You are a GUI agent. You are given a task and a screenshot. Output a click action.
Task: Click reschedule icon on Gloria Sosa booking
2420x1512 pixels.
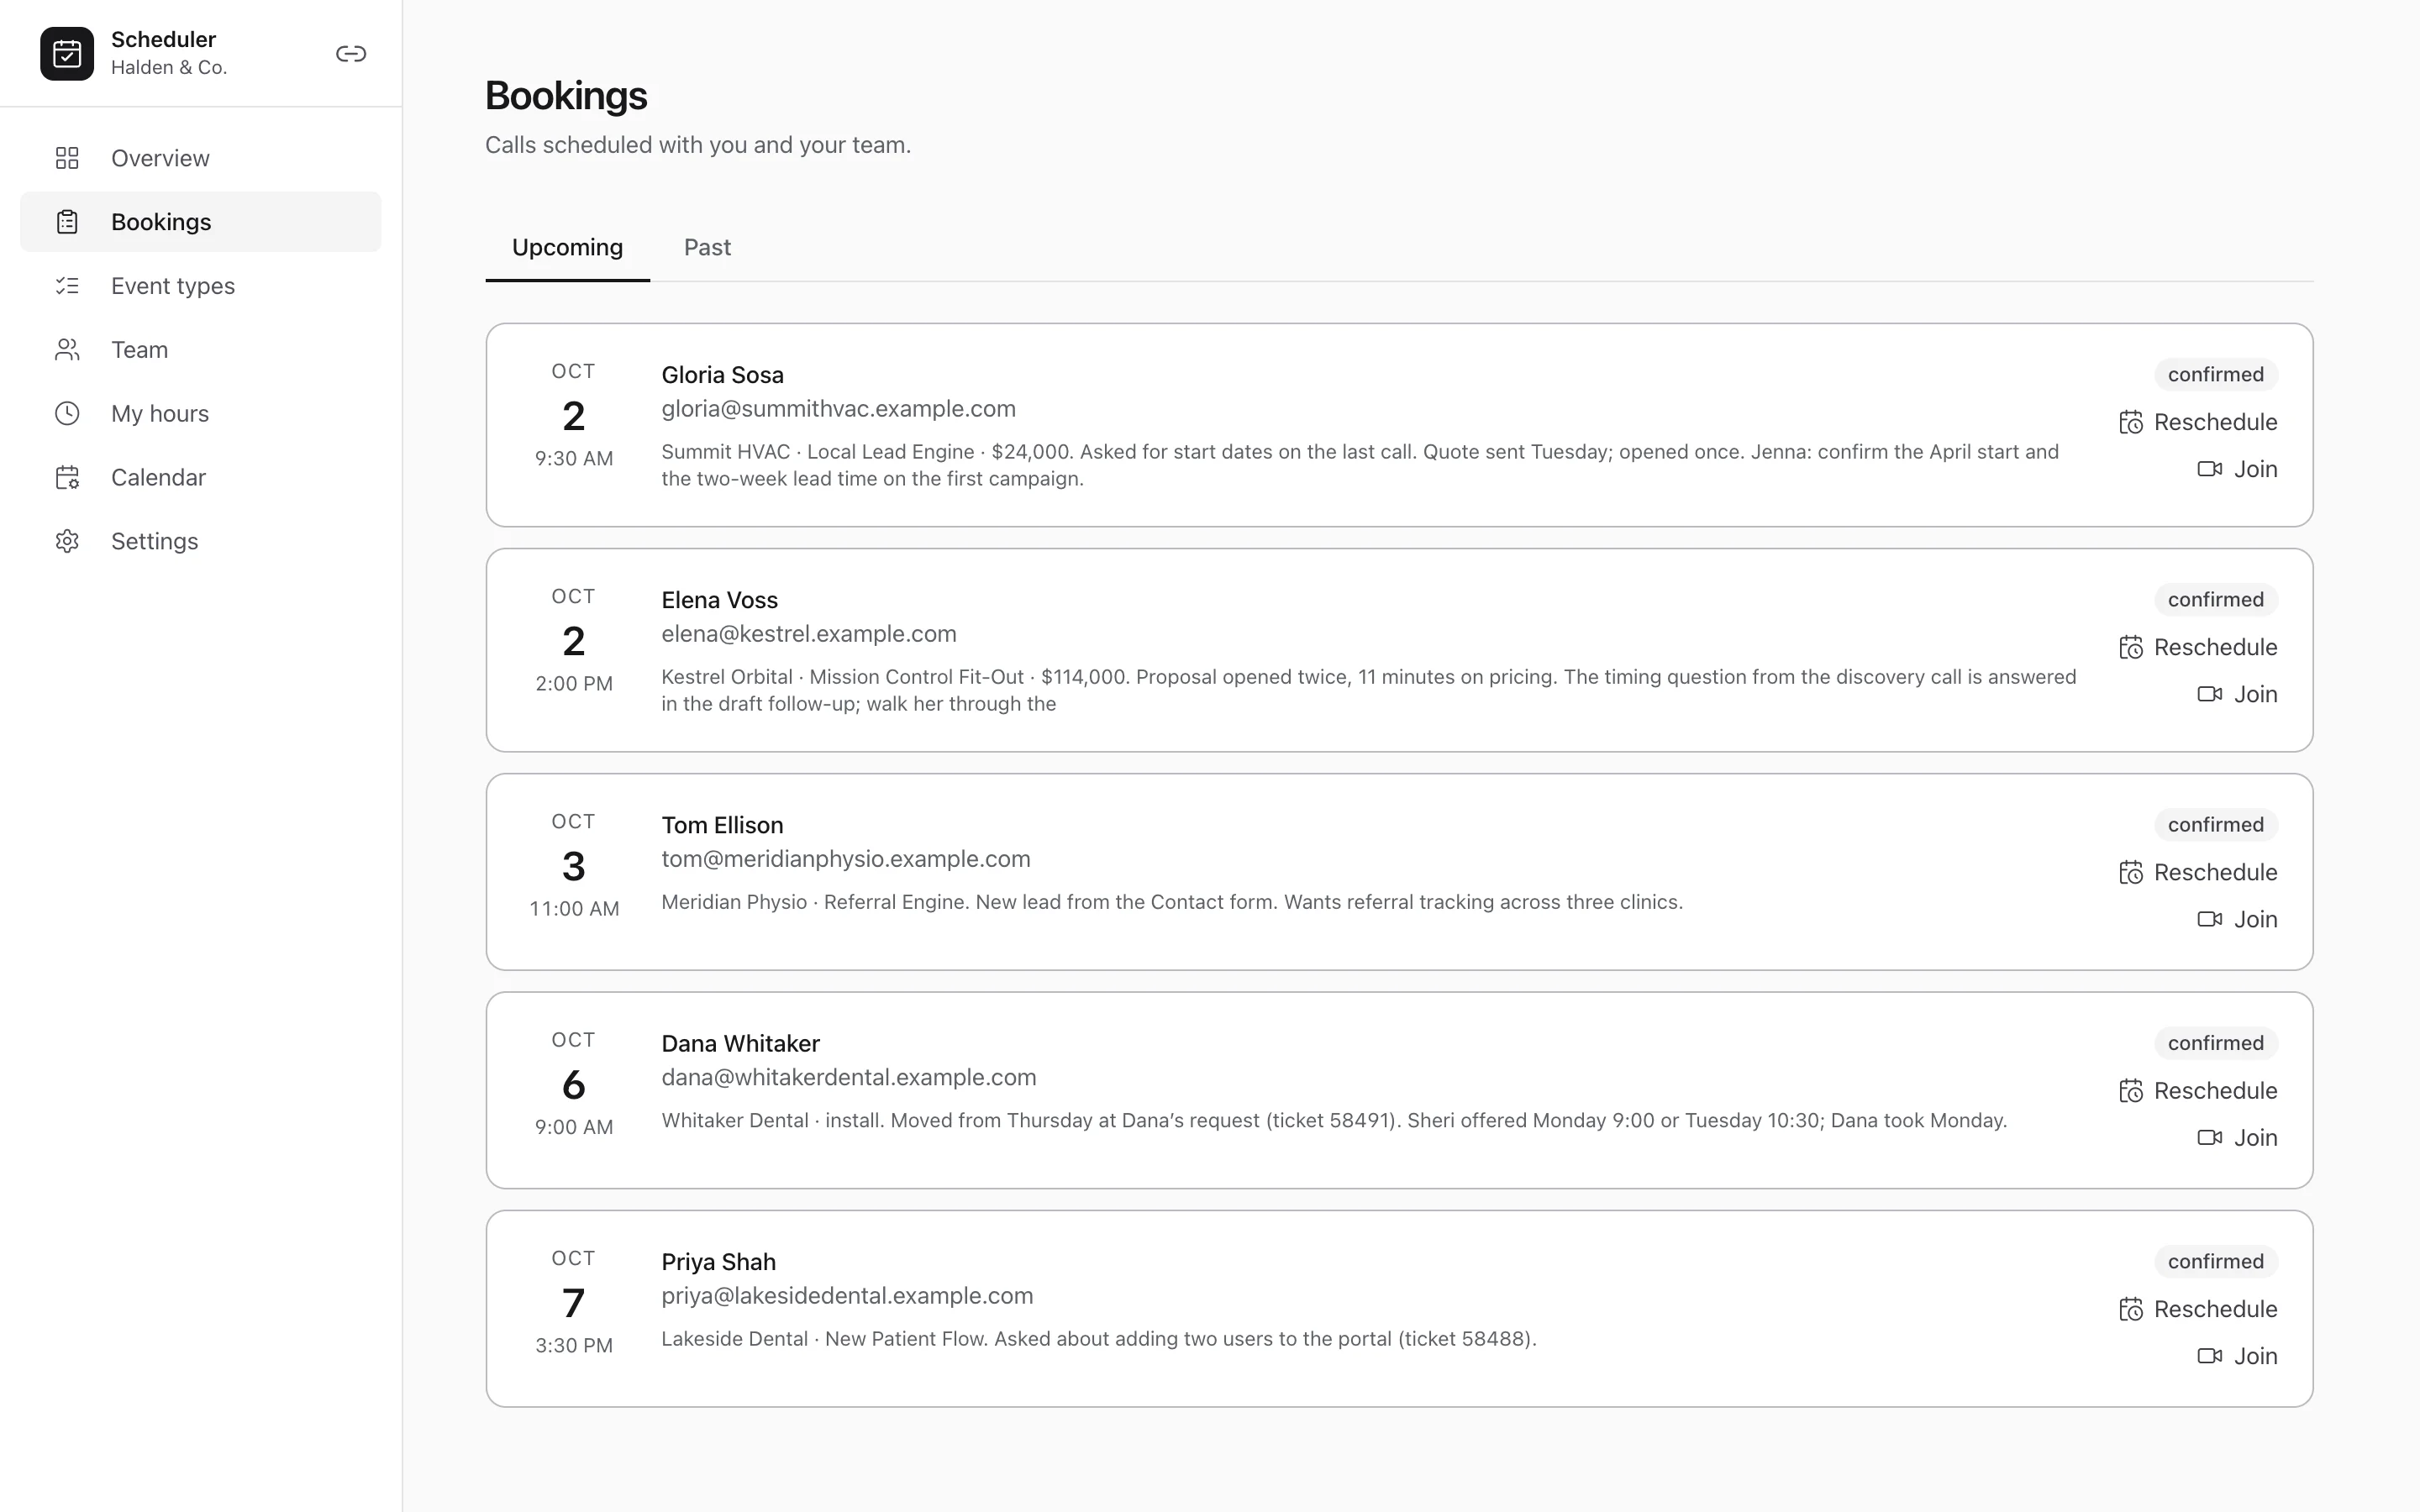[x=2131, y=423]
